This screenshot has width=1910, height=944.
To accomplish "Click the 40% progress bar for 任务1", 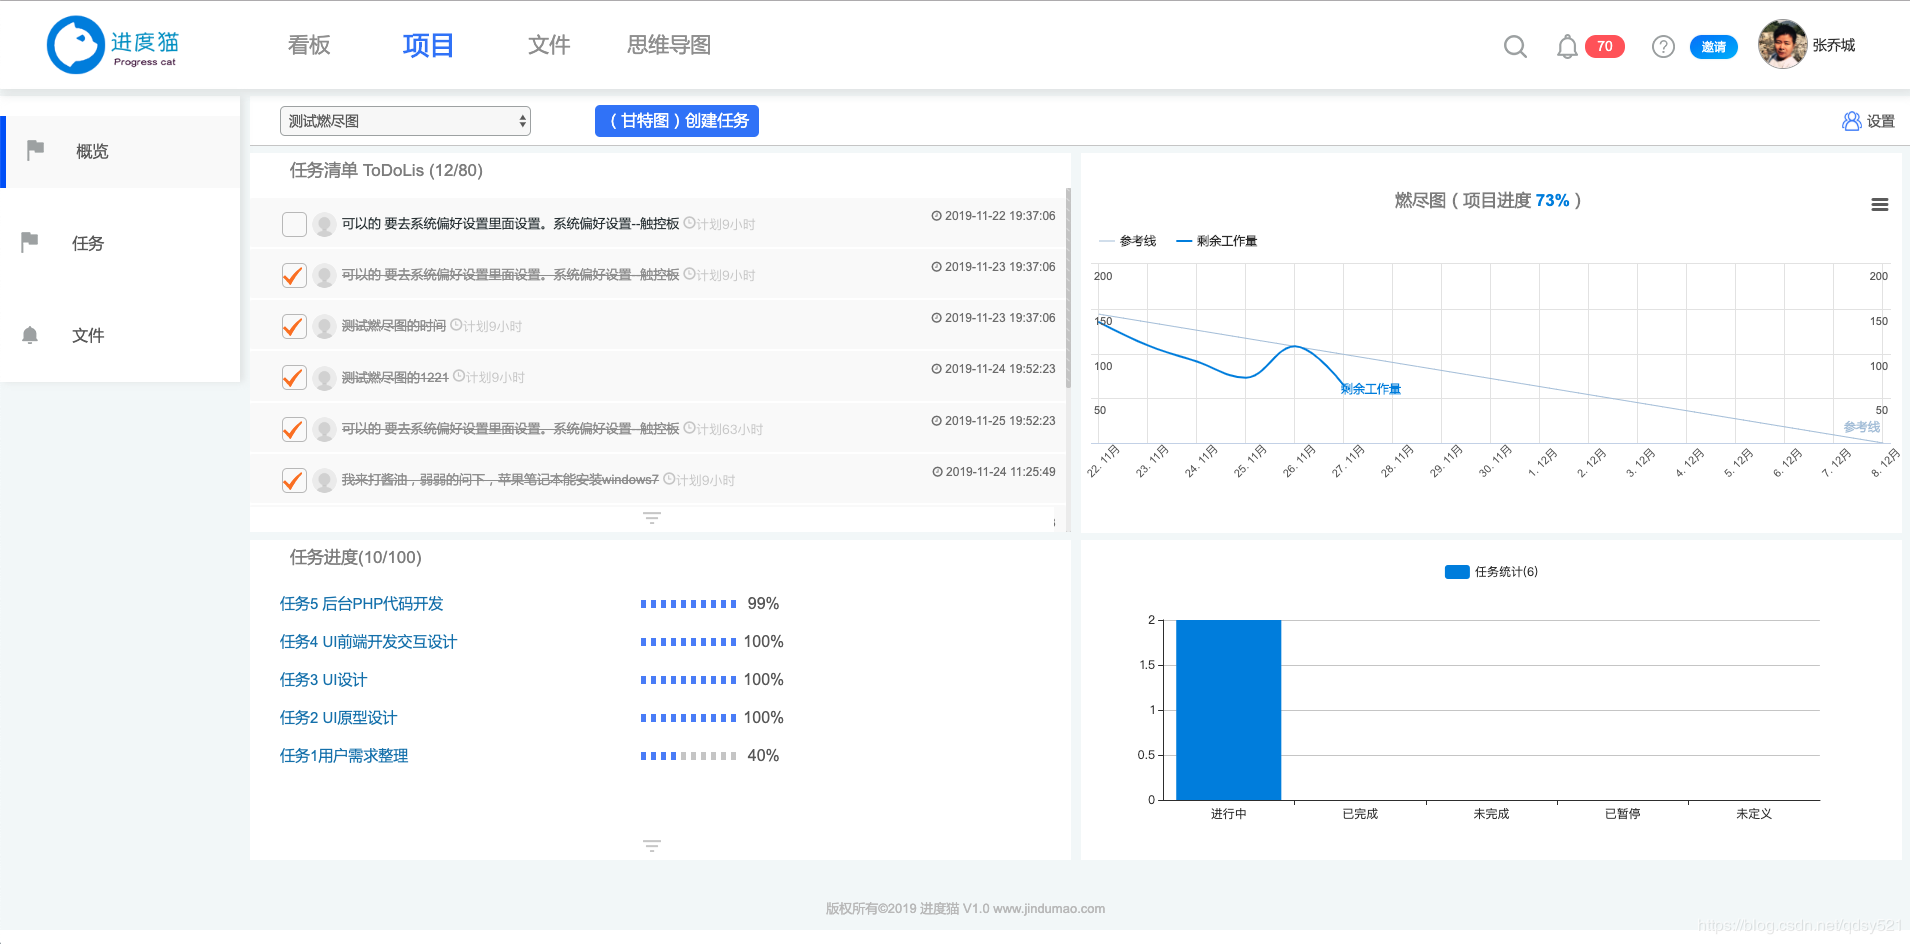I will pyautogui.click(x=689, y=755).
